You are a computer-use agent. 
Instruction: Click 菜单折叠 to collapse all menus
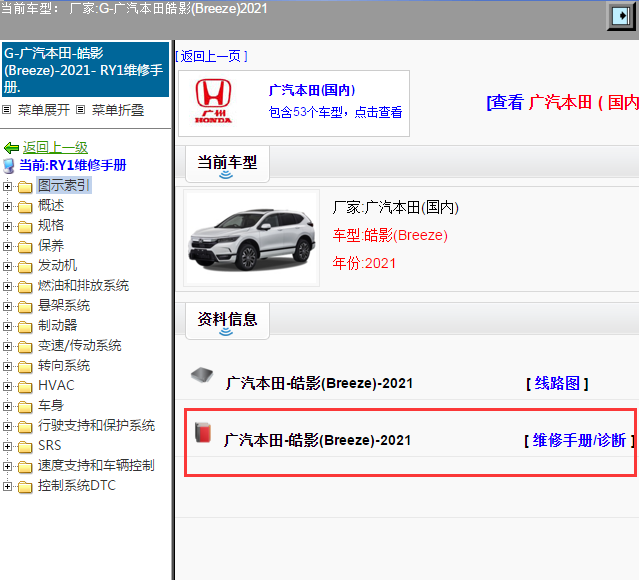118,110
